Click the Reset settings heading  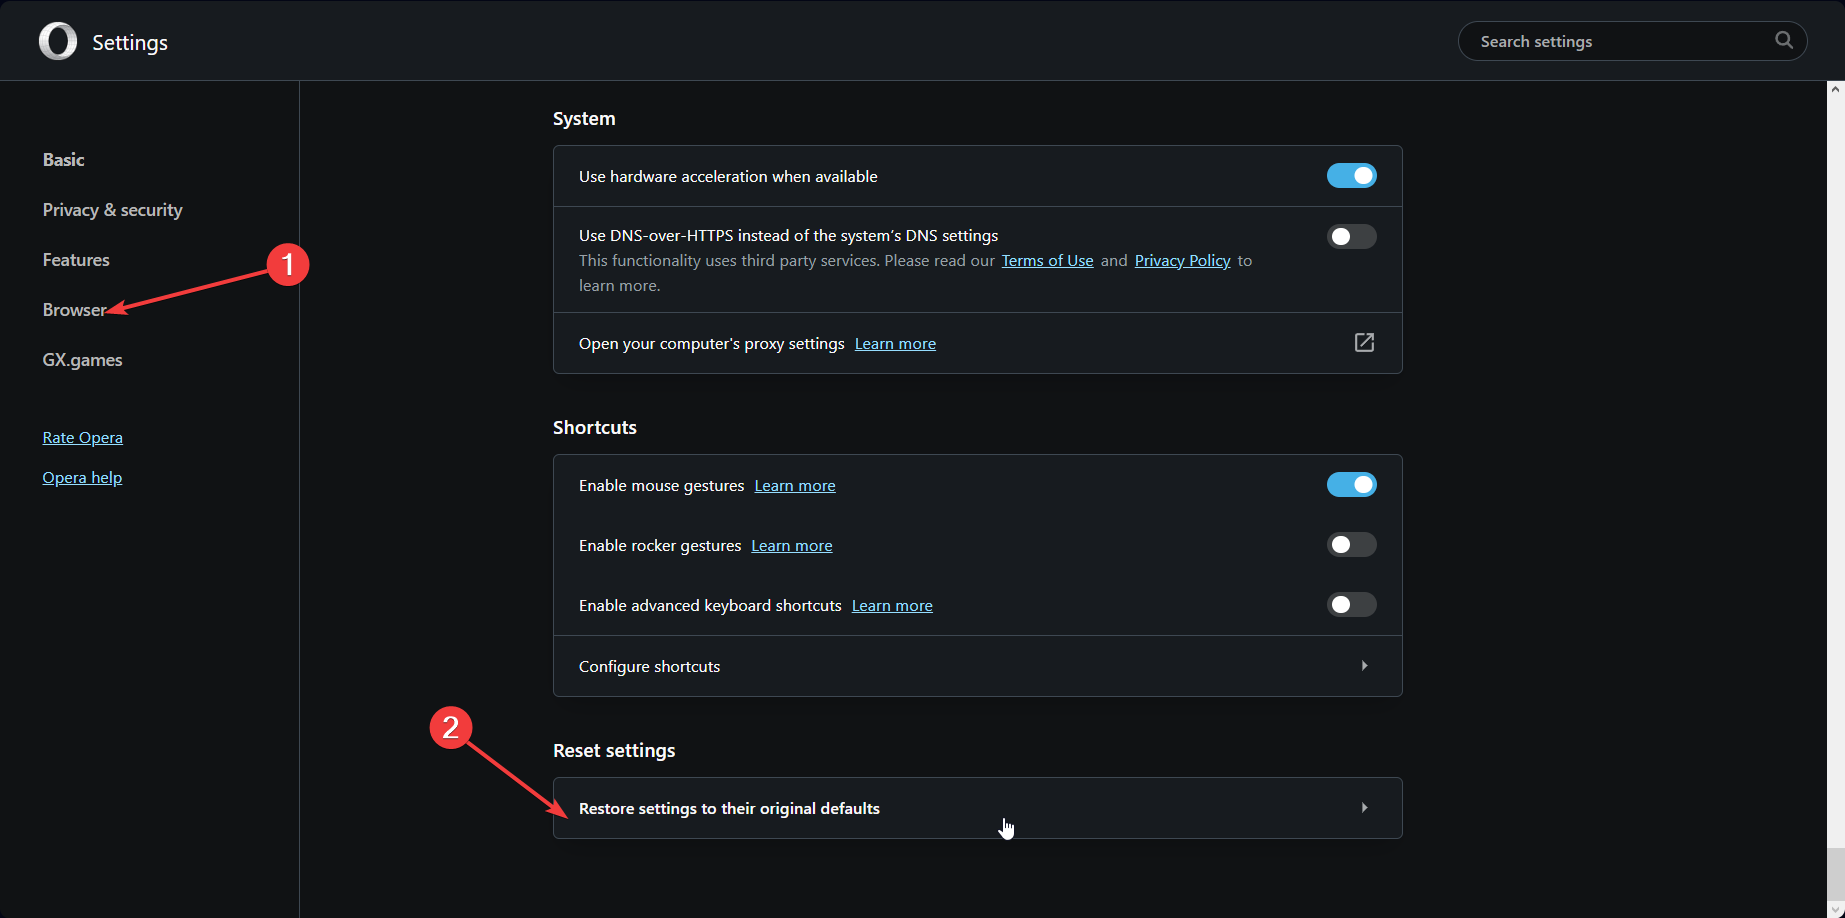coord(614,751)
